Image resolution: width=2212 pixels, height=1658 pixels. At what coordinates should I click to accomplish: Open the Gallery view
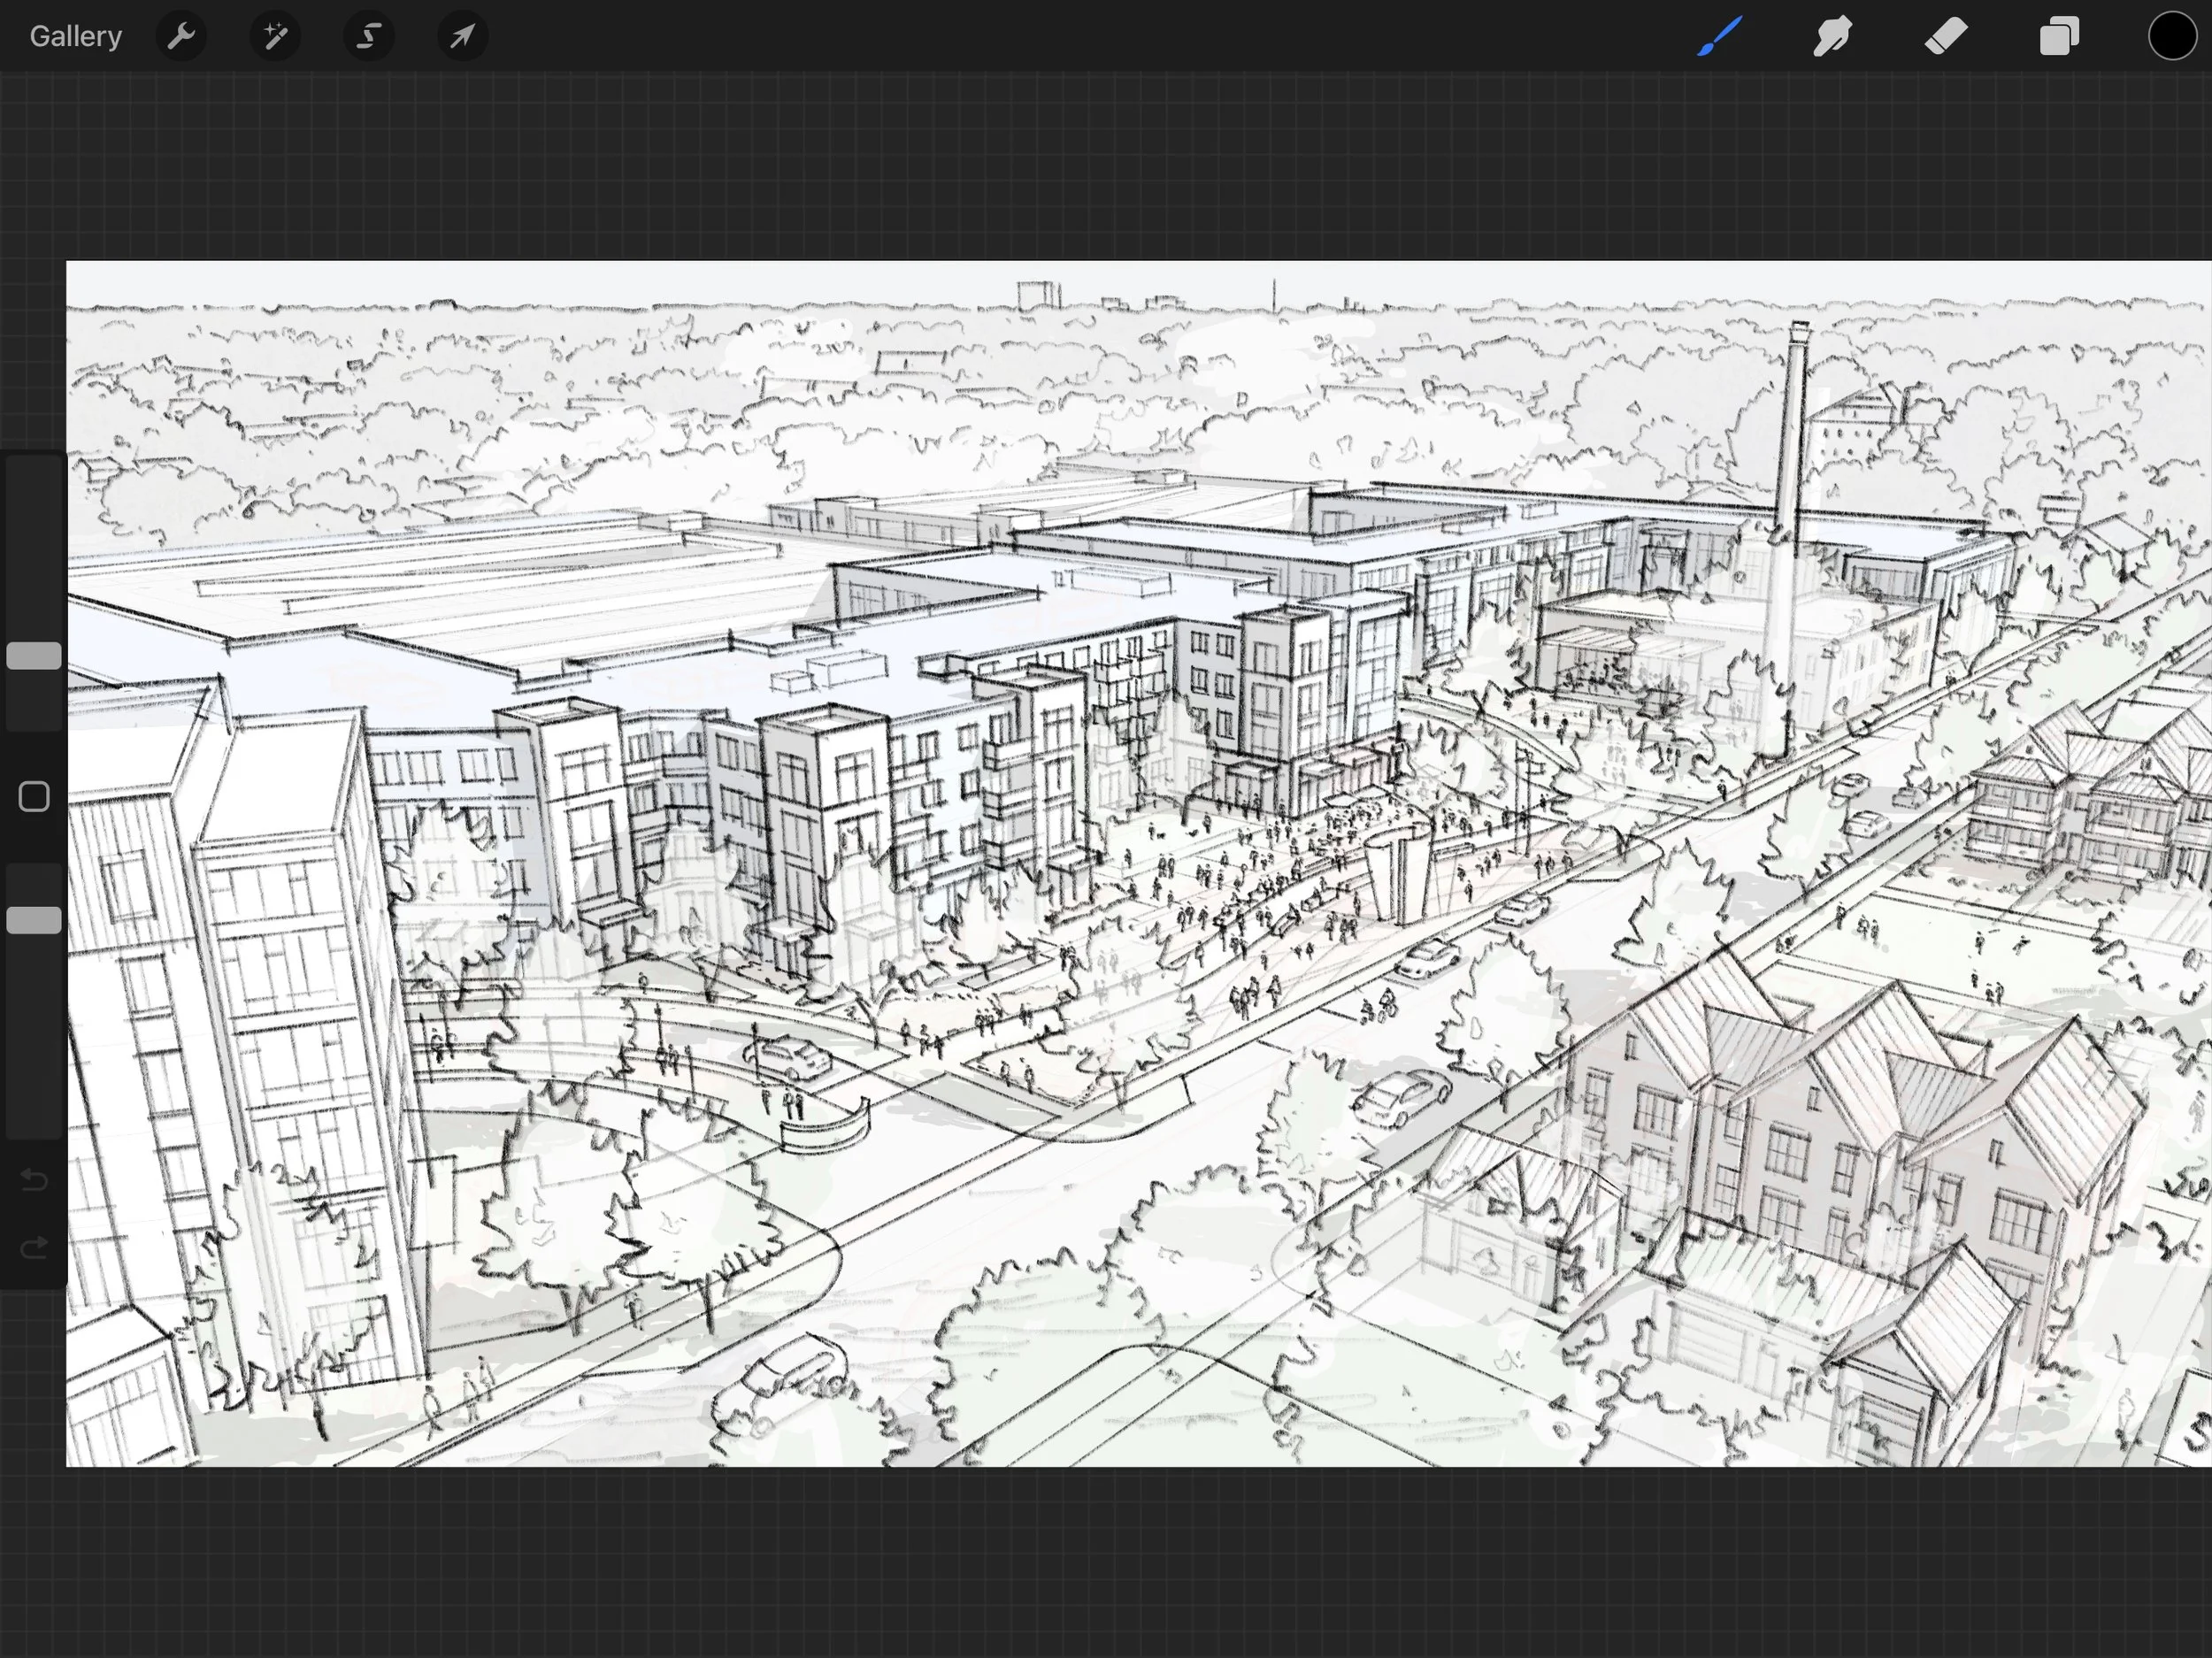75,37
